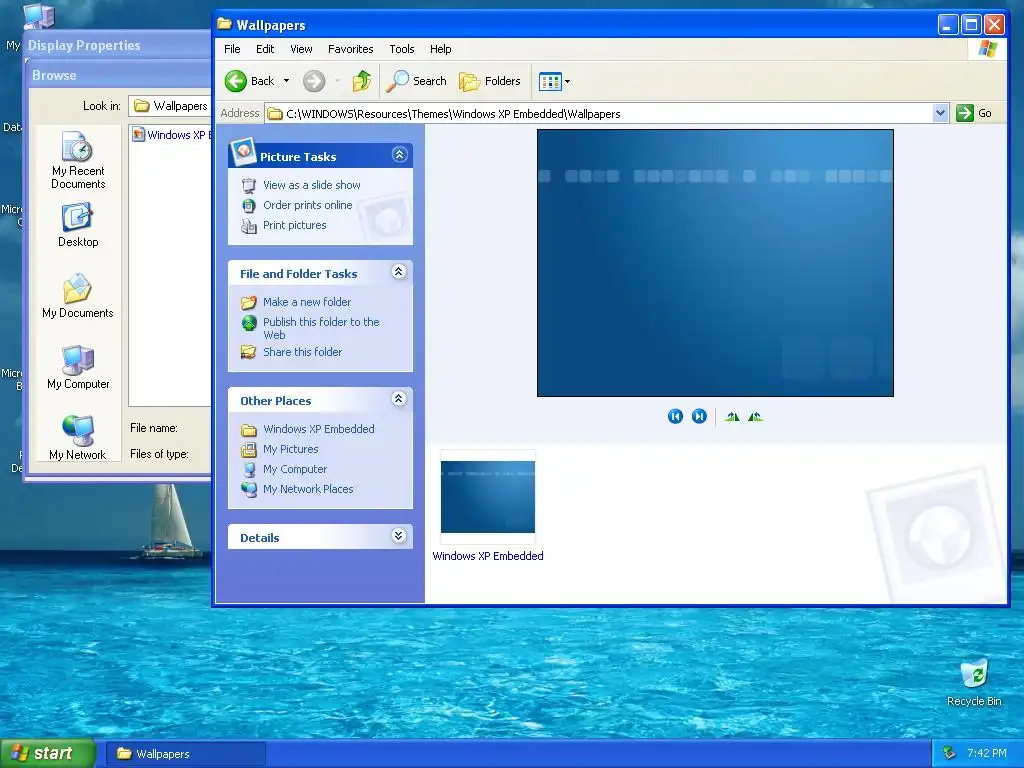Click the Share this folder icon
The height and width of the screenshot is (768, 1024).
249,352
